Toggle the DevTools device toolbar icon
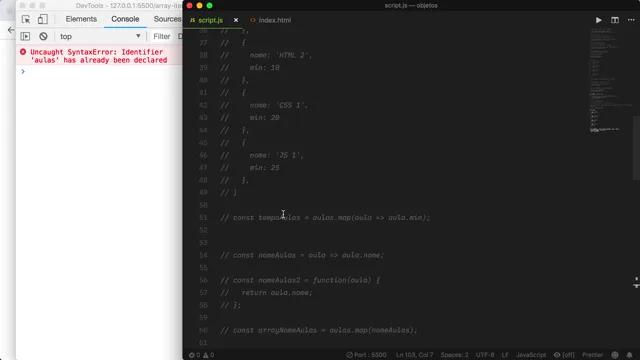This screenshot has width=640, height=360. [42, 19]
